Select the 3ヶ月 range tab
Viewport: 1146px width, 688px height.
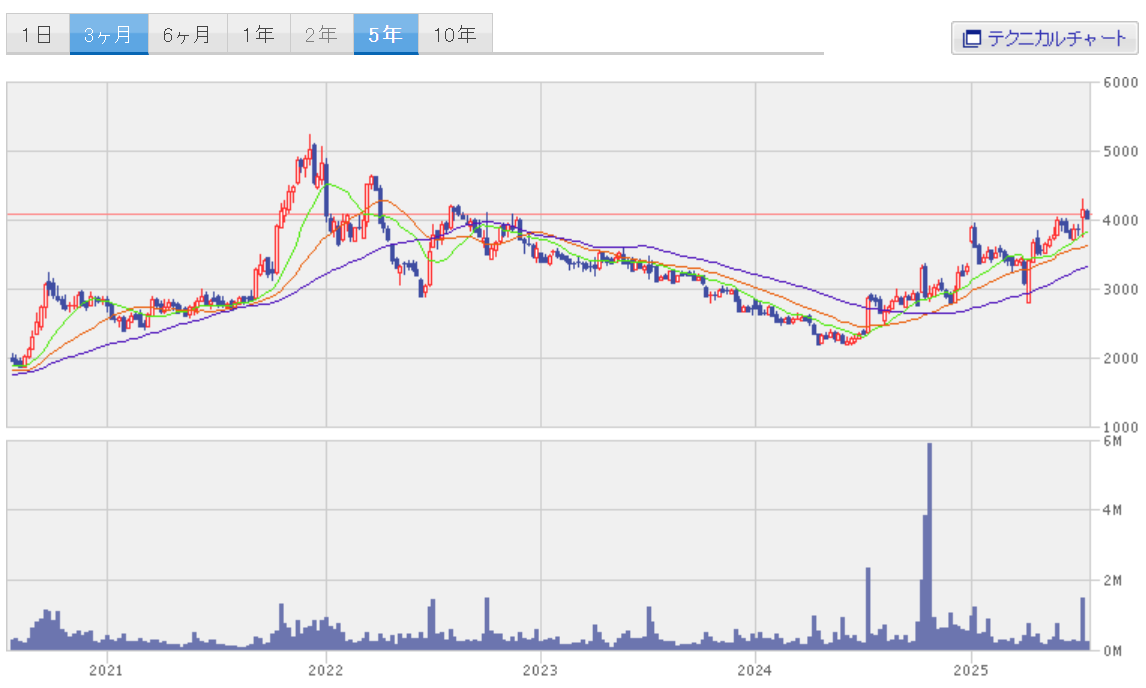pyautogui.click(x=109, y=34)
